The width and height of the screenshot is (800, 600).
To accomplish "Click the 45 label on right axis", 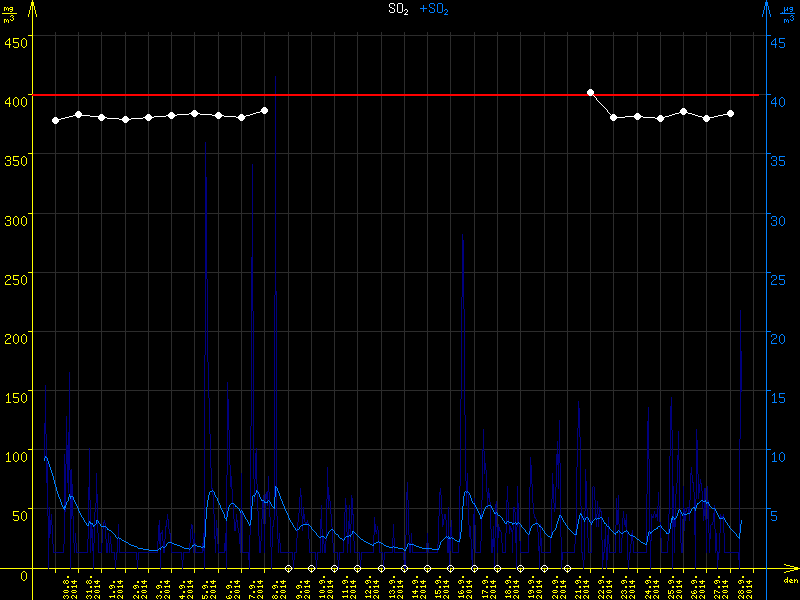I will (776, 42).
